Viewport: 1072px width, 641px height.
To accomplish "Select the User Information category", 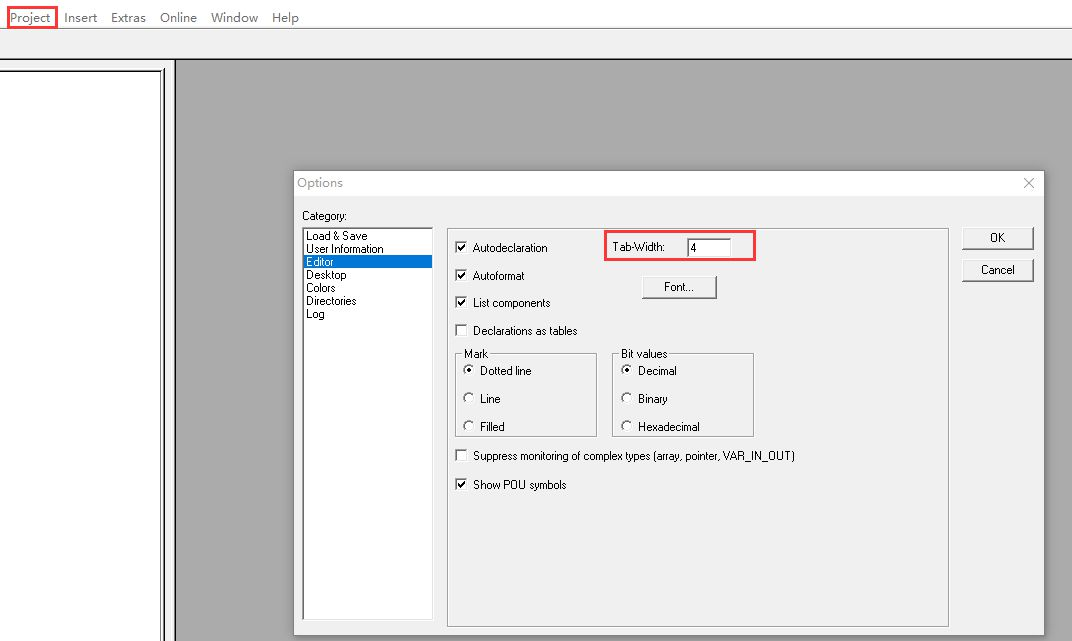I will (367, 249).
